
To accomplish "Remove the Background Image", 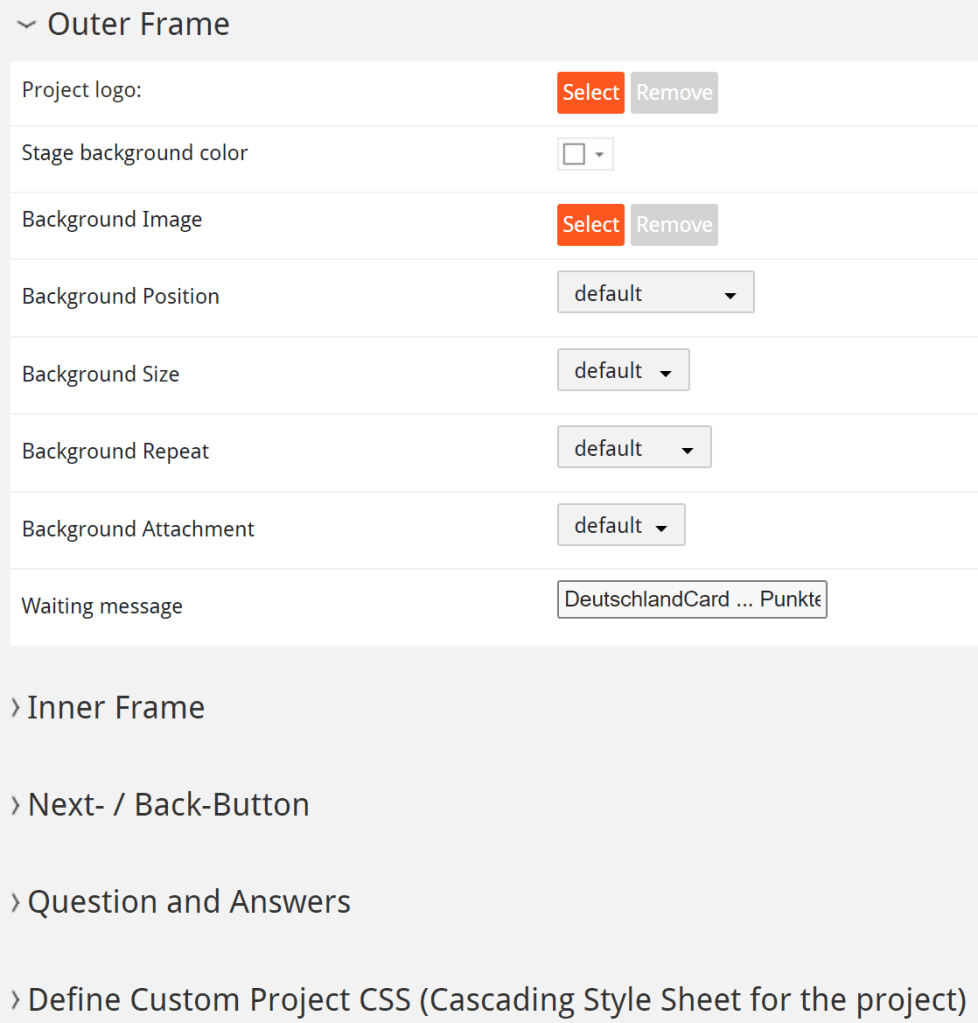I will 674,225.
